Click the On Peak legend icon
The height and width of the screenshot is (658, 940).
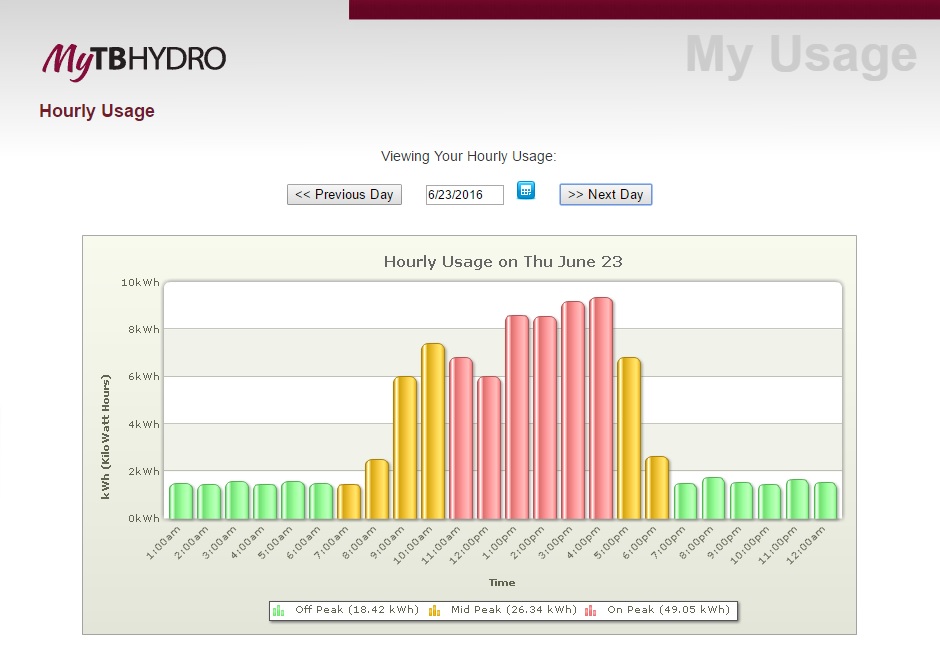coord(590,611)
